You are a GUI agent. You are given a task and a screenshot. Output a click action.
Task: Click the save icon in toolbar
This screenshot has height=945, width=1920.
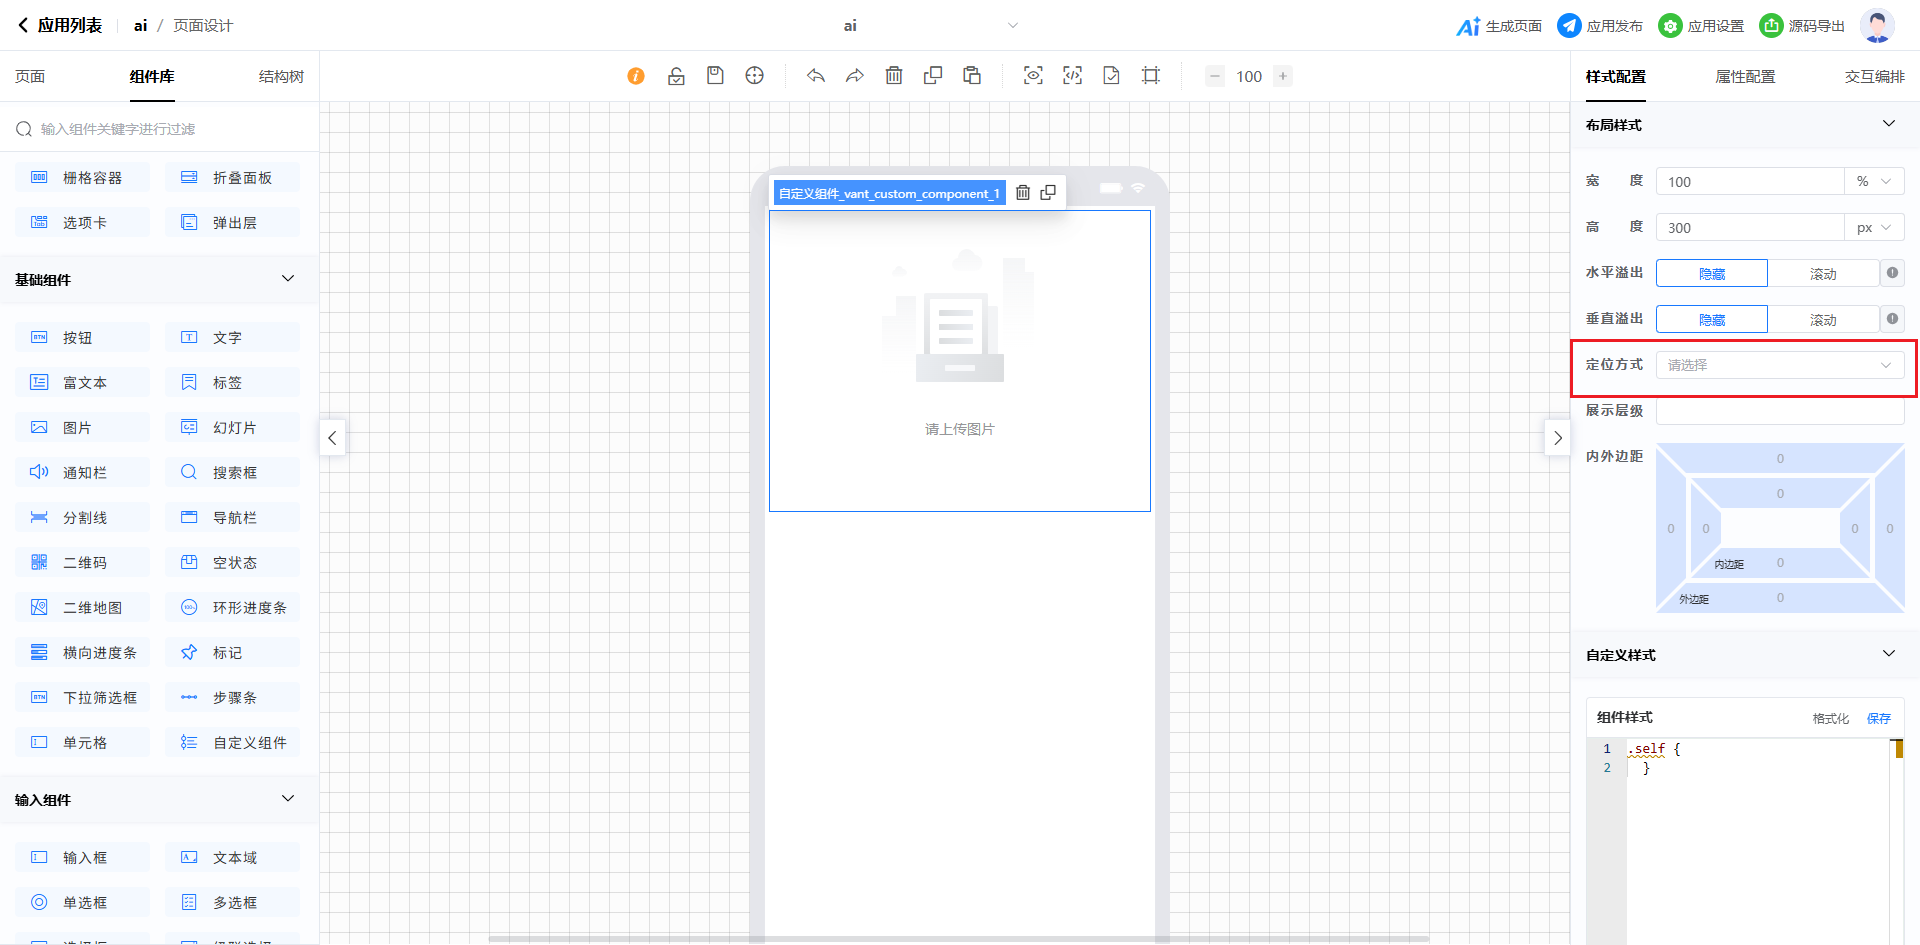(715, 76)
